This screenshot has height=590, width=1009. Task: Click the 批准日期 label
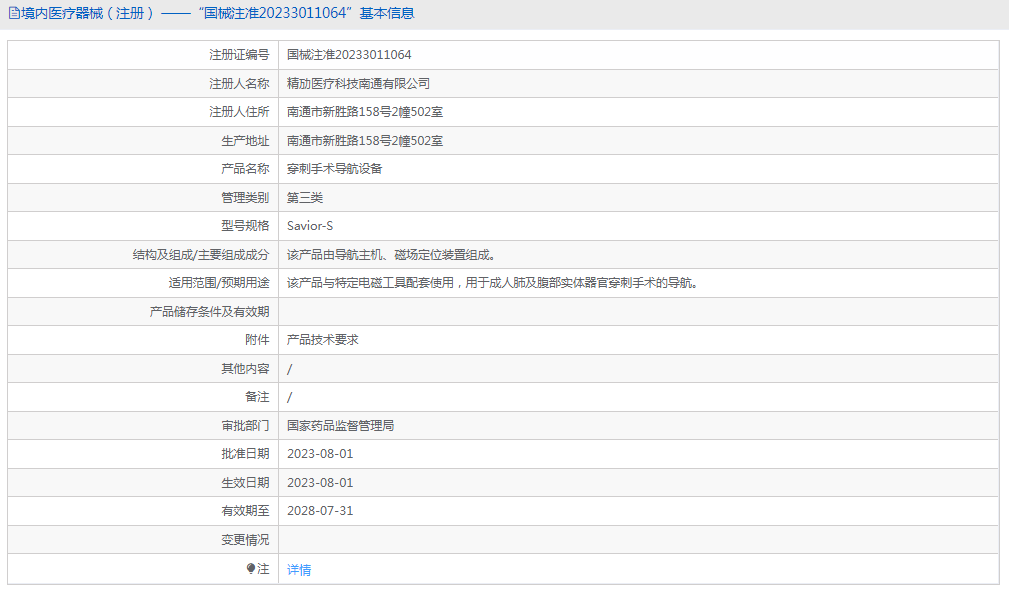[245, 454]
